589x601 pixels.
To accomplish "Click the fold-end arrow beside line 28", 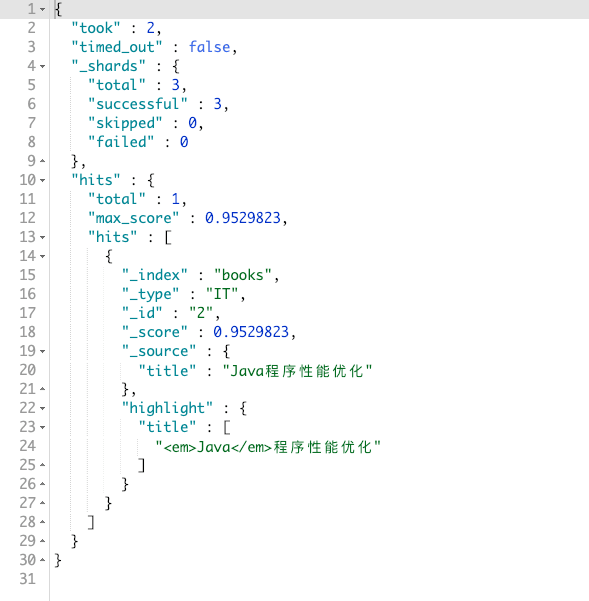I will coord(43,522).
